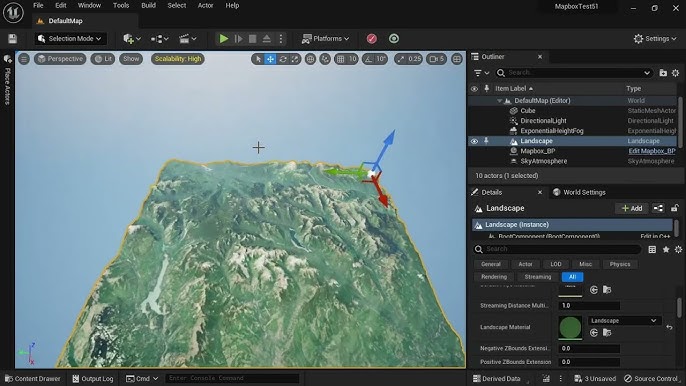Open the Outliner filter dropdown
The height and width of the screenshot is (386, 686).
[481, 73]
